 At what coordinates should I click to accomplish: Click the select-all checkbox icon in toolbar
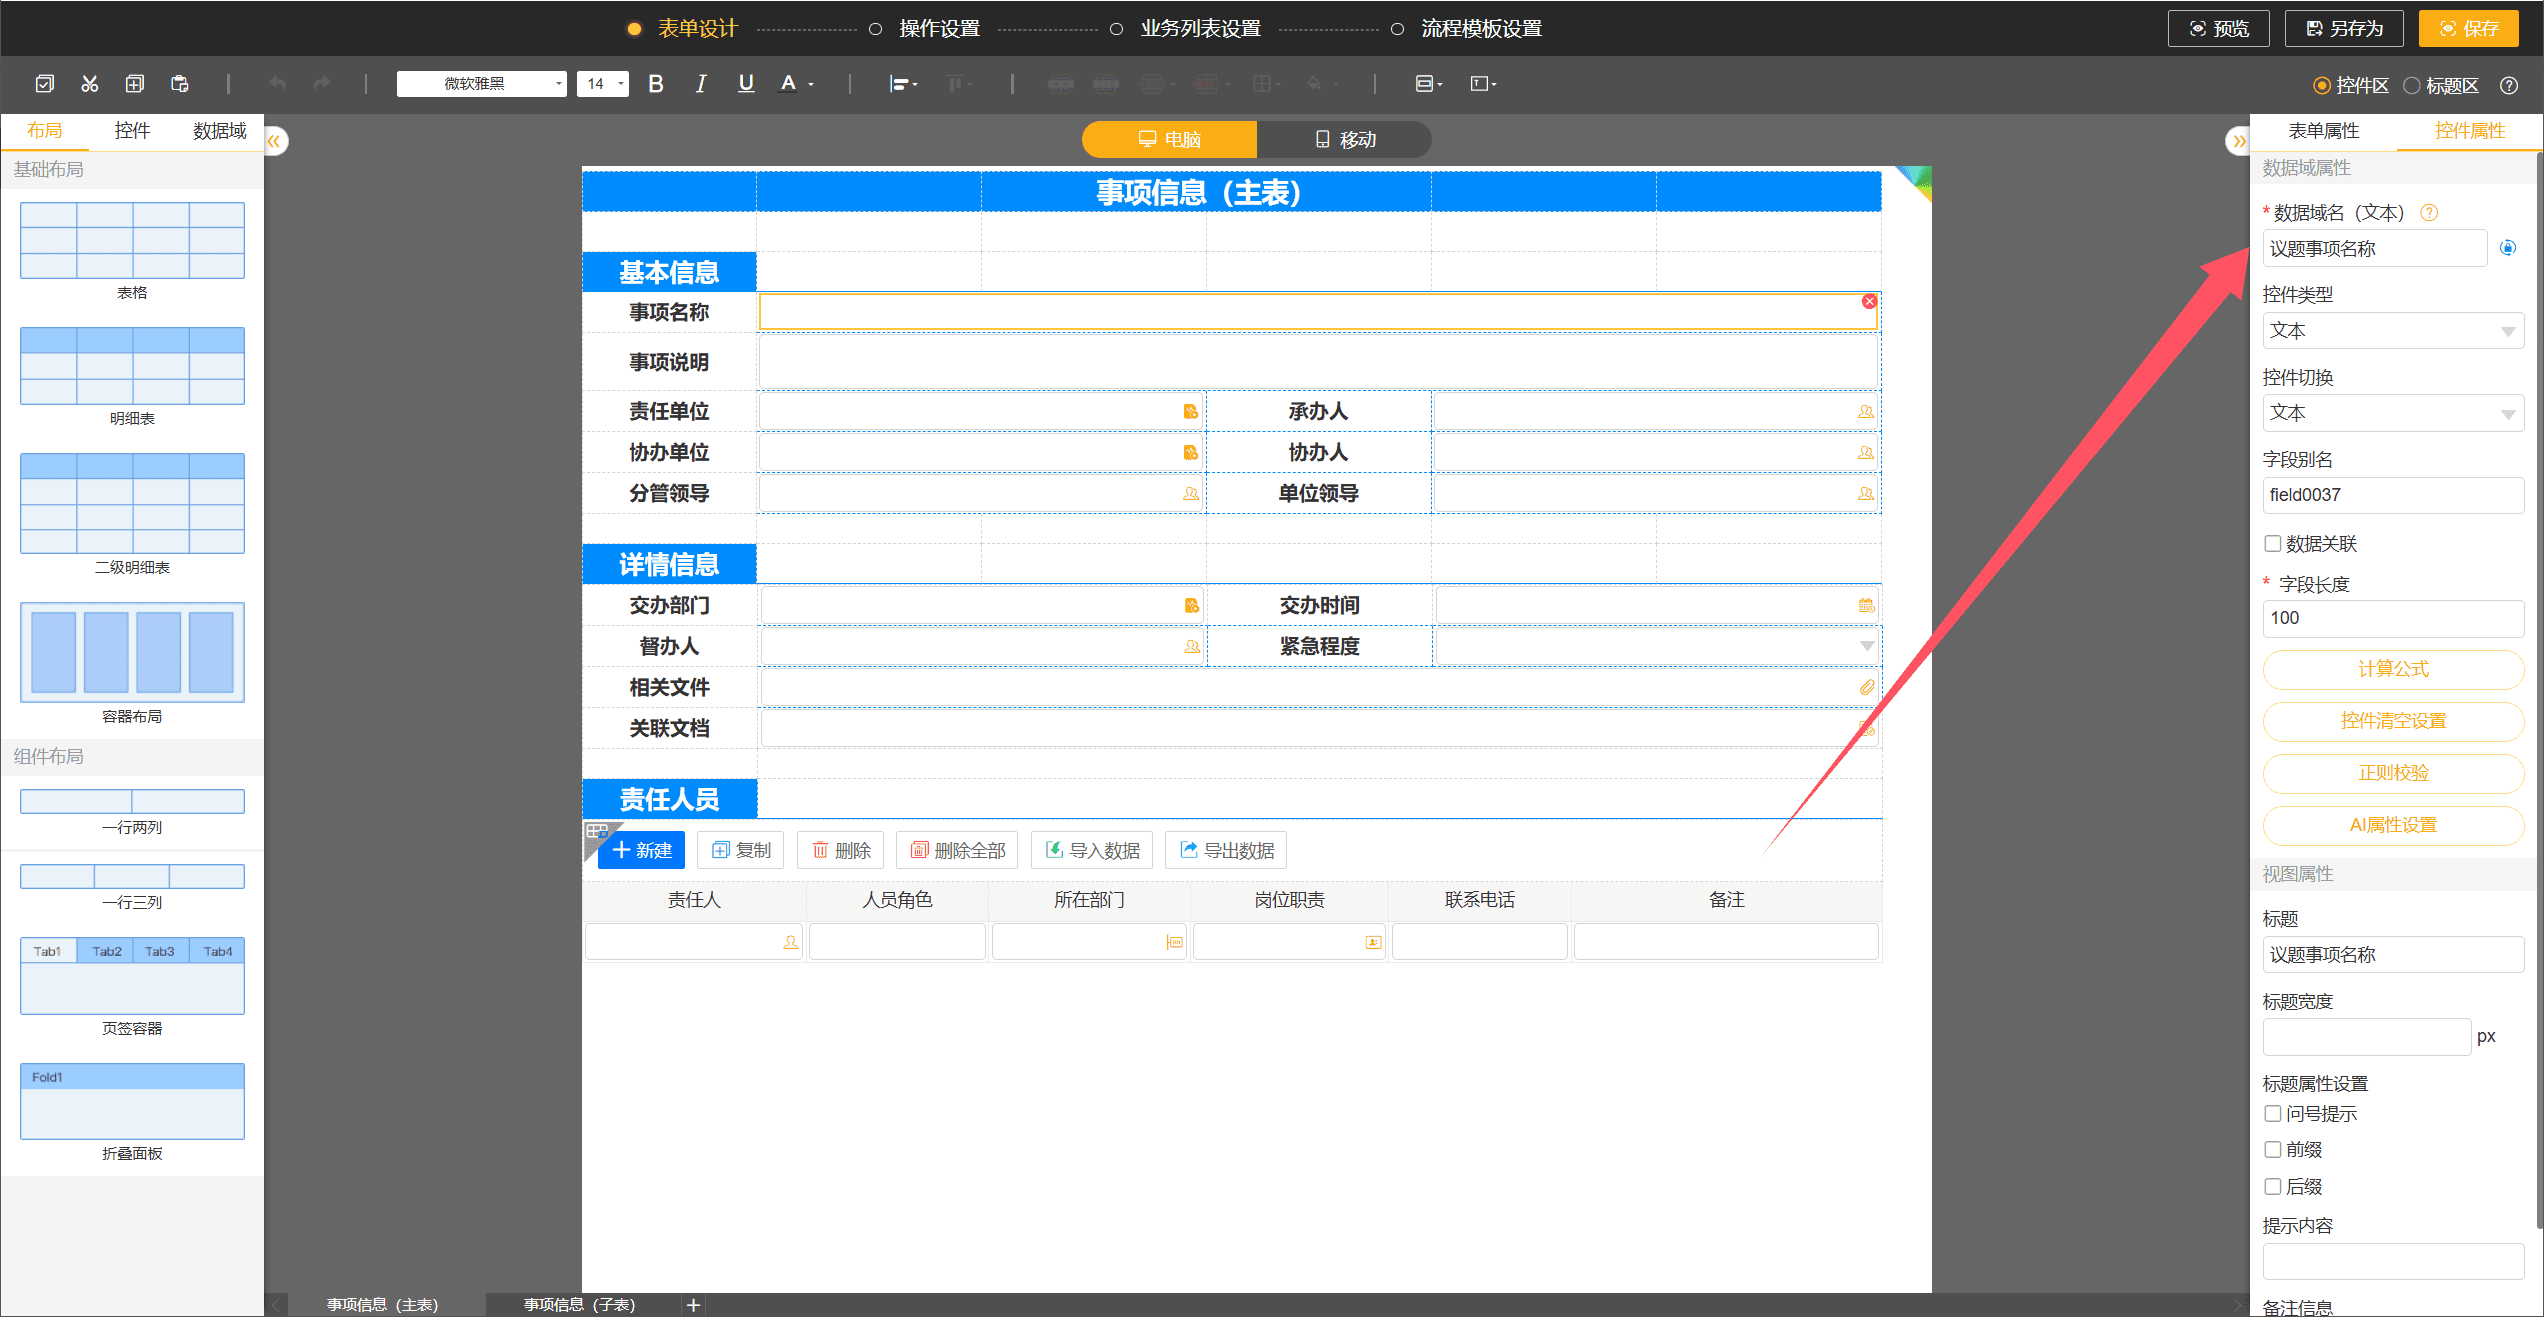click(x=45, y=84)
